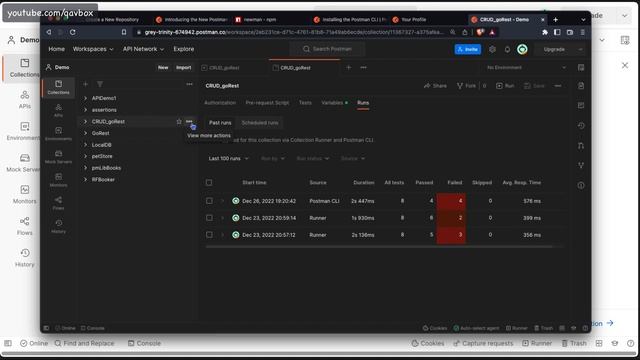Open the collection info icon in right sidebar
This screenshot has width=640, height=360.
(x=581, y=185)
